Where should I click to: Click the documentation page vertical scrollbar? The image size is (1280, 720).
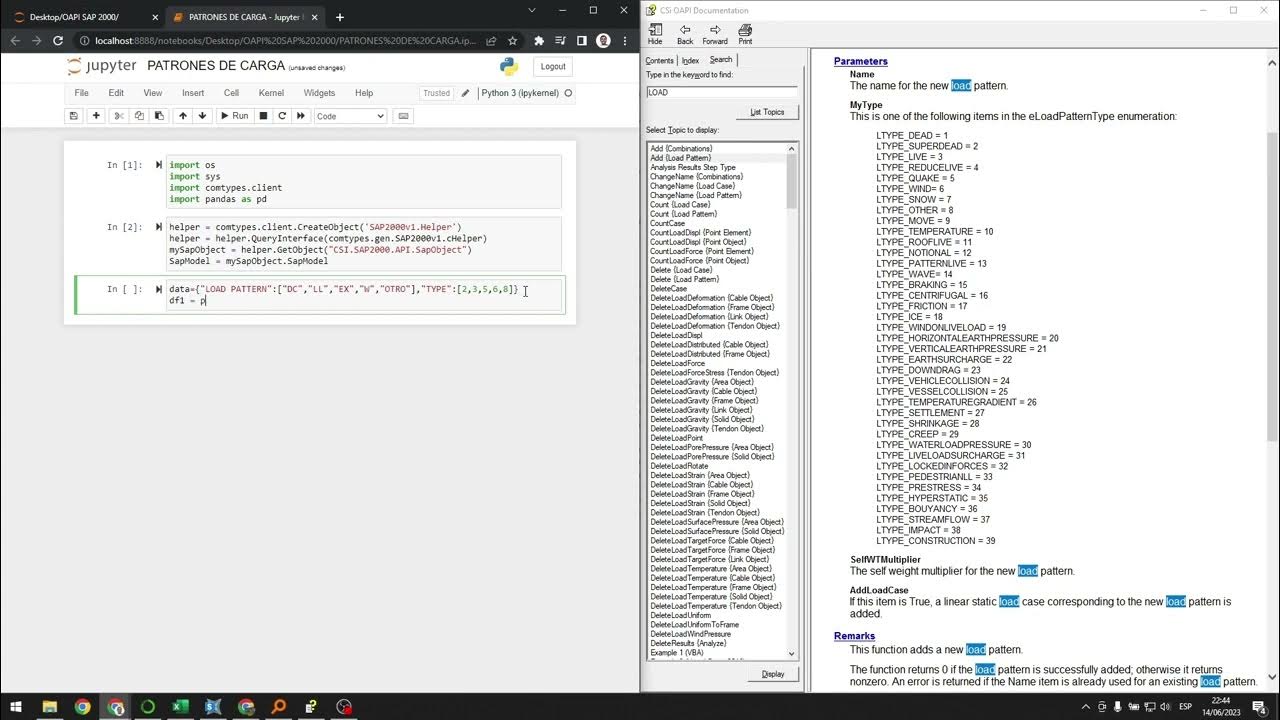point(1273,370)
